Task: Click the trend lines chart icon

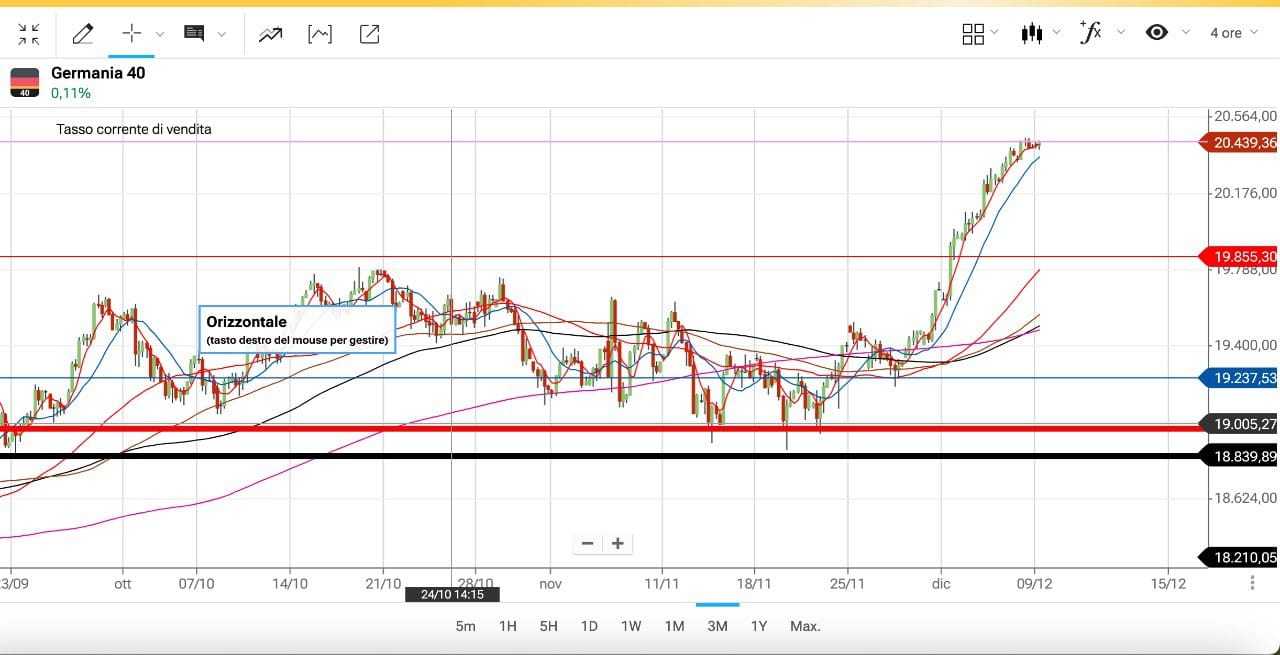Action: coord(270,34)
